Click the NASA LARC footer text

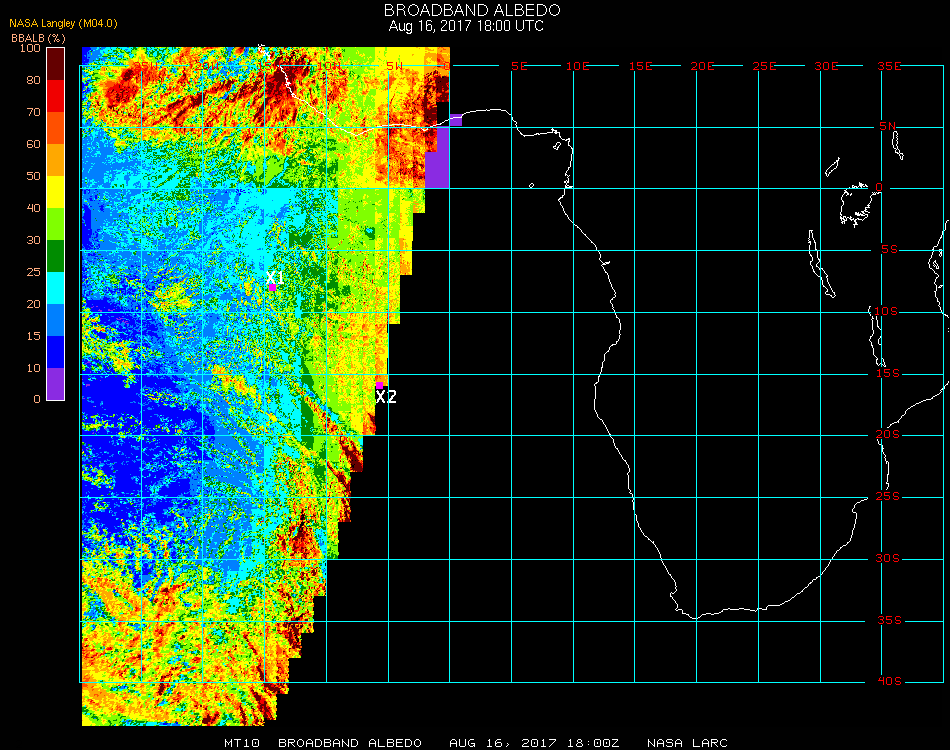(x=687, y=743)
